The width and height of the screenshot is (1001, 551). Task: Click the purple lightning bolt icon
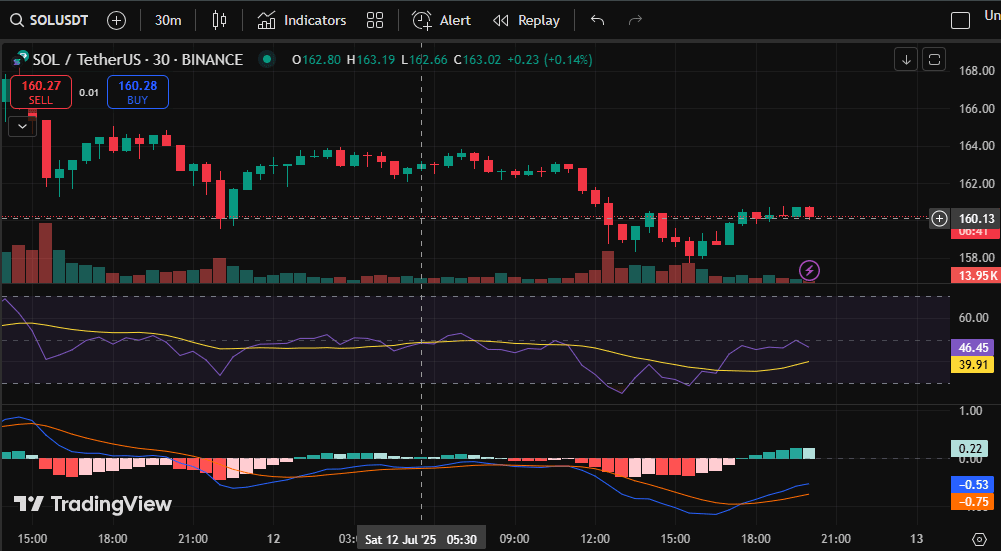coord(810,269)
